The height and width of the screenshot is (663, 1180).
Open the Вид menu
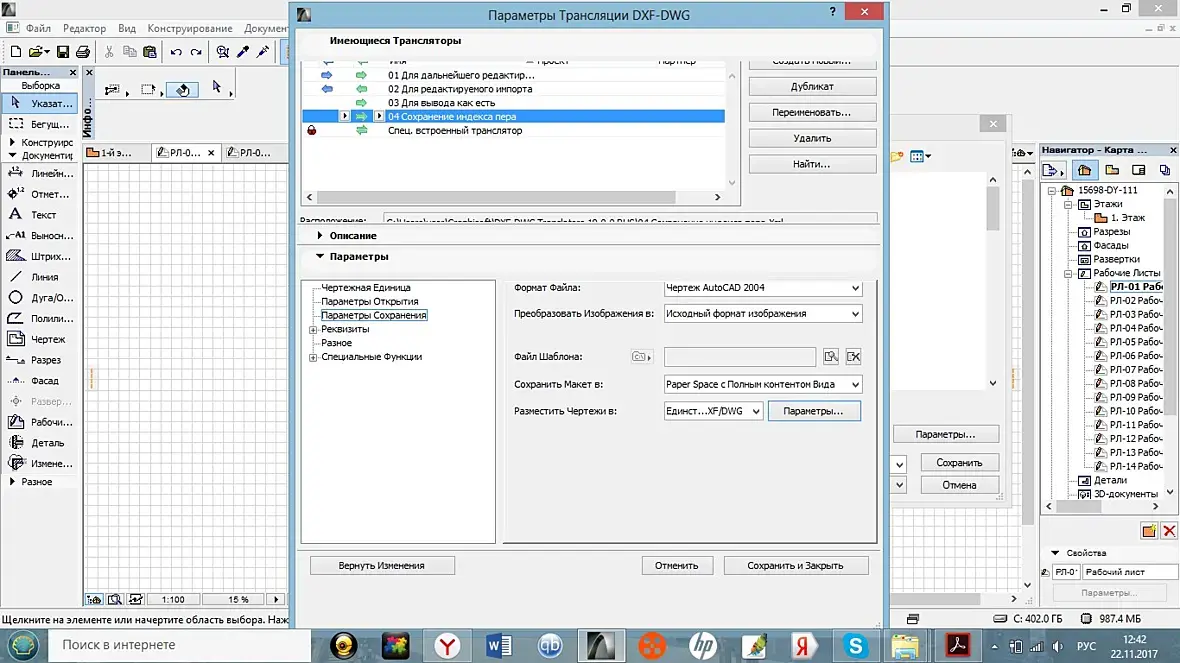click(127, 28)
